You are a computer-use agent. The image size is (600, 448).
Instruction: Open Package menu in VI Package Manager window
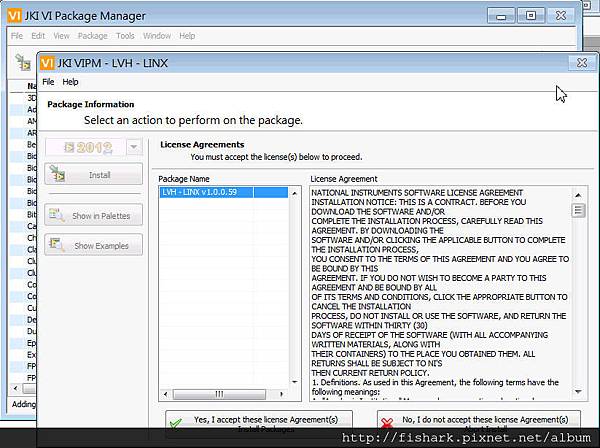point(93,36)
